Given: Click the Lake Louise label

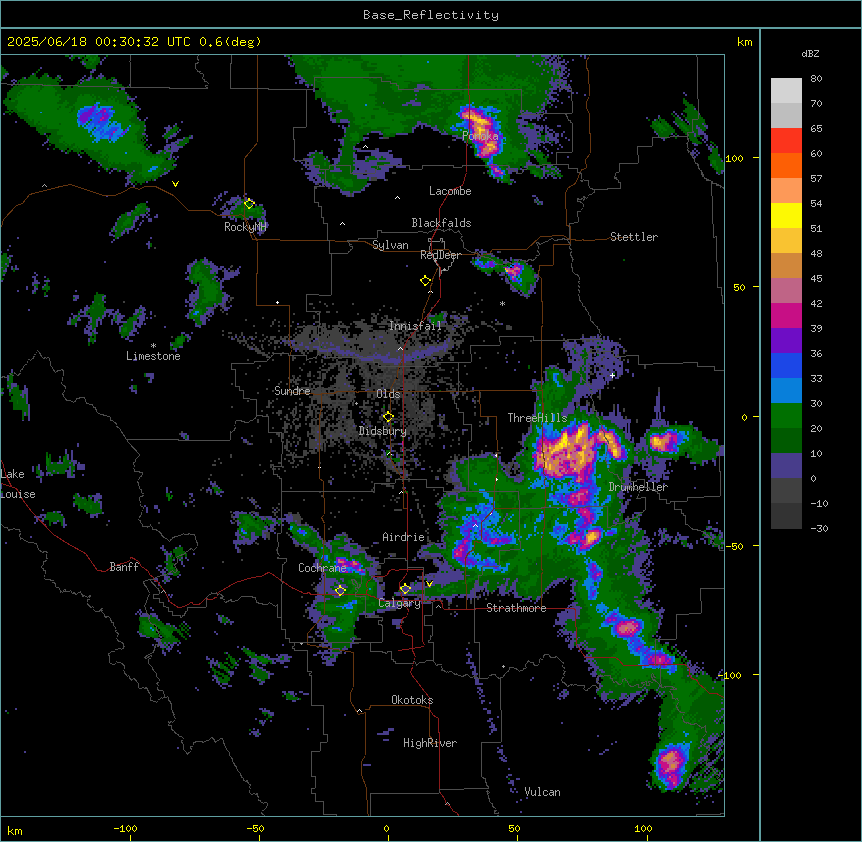Looking at the screenshot, I should point(18,484).
